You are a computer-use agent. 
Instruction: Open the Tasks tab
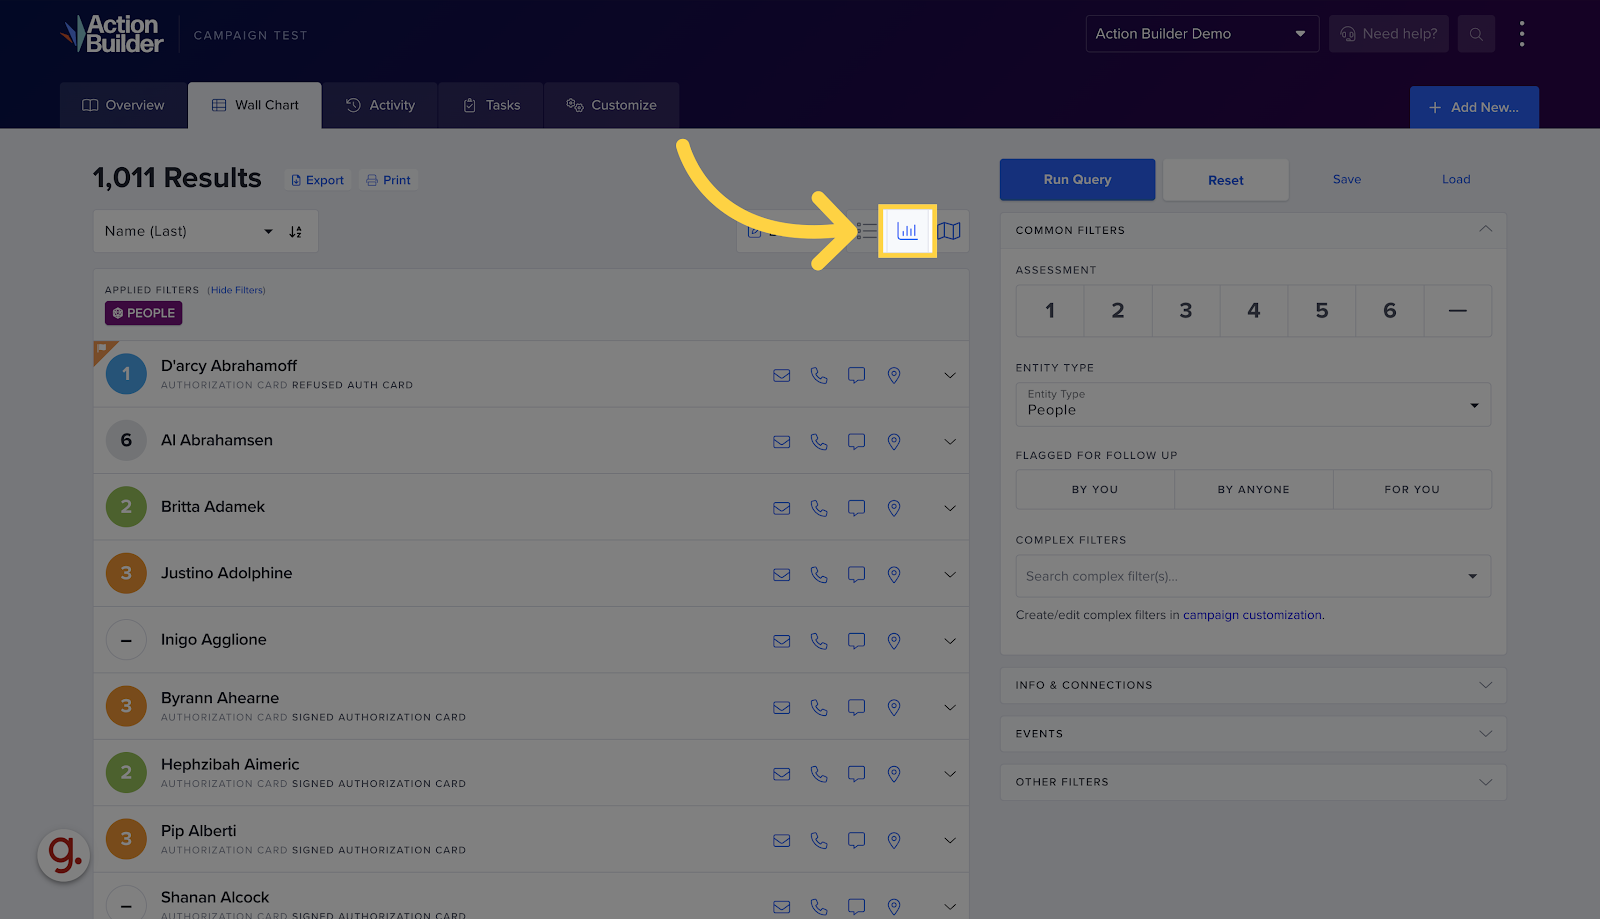coord(491,105)
